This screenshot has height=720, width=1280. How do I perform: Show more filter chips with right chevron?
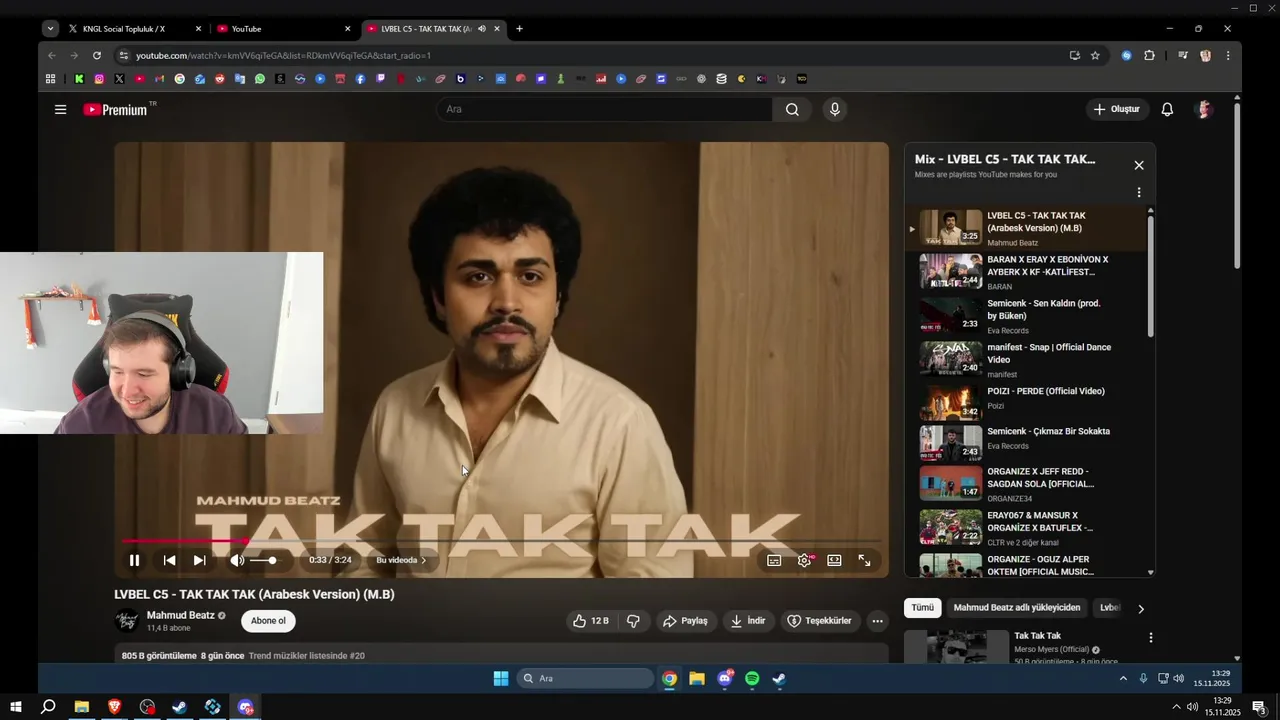pos(1140,608)
